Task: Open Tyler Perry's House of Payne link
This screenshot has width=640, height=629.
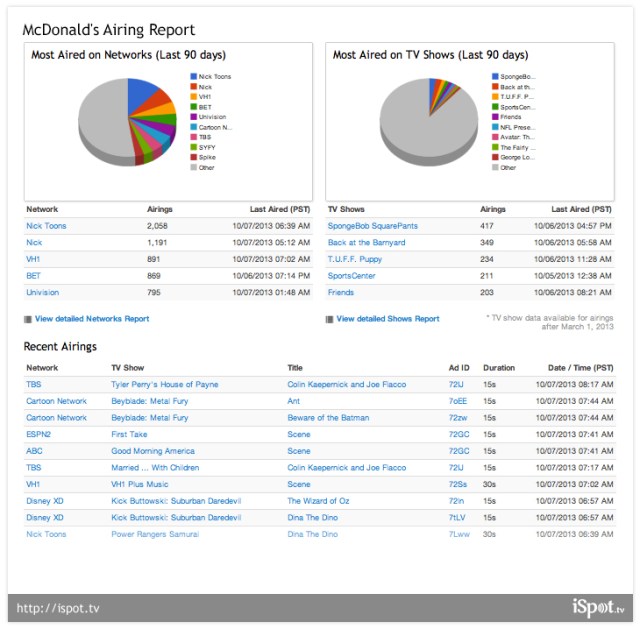Action: point(164,385)
